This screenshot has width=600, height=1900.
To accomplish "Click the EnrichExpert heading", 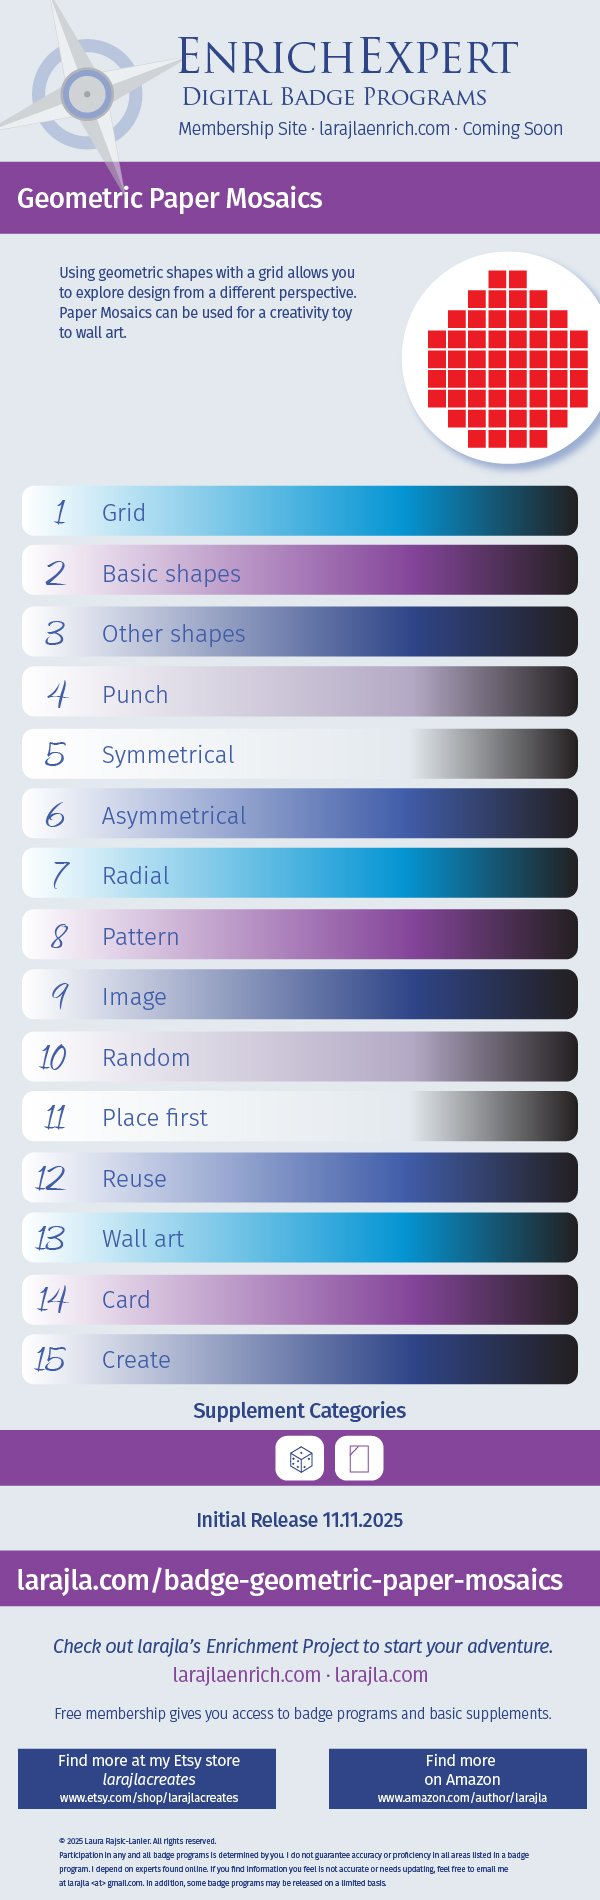I will pos(348,58).
